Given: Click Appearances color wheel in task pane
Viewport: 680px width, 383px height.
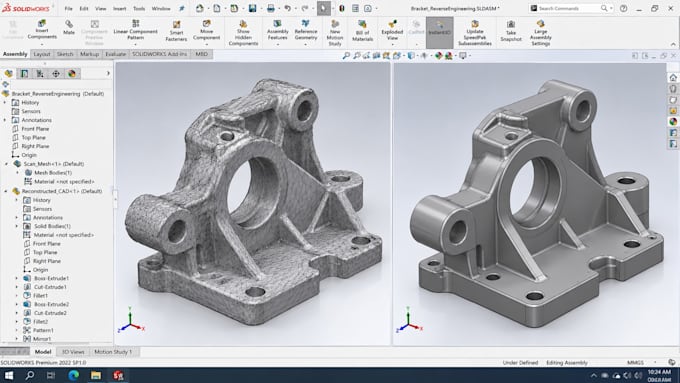Looking at the screenshot, I should pyautogui.click(x=673, y=121).
